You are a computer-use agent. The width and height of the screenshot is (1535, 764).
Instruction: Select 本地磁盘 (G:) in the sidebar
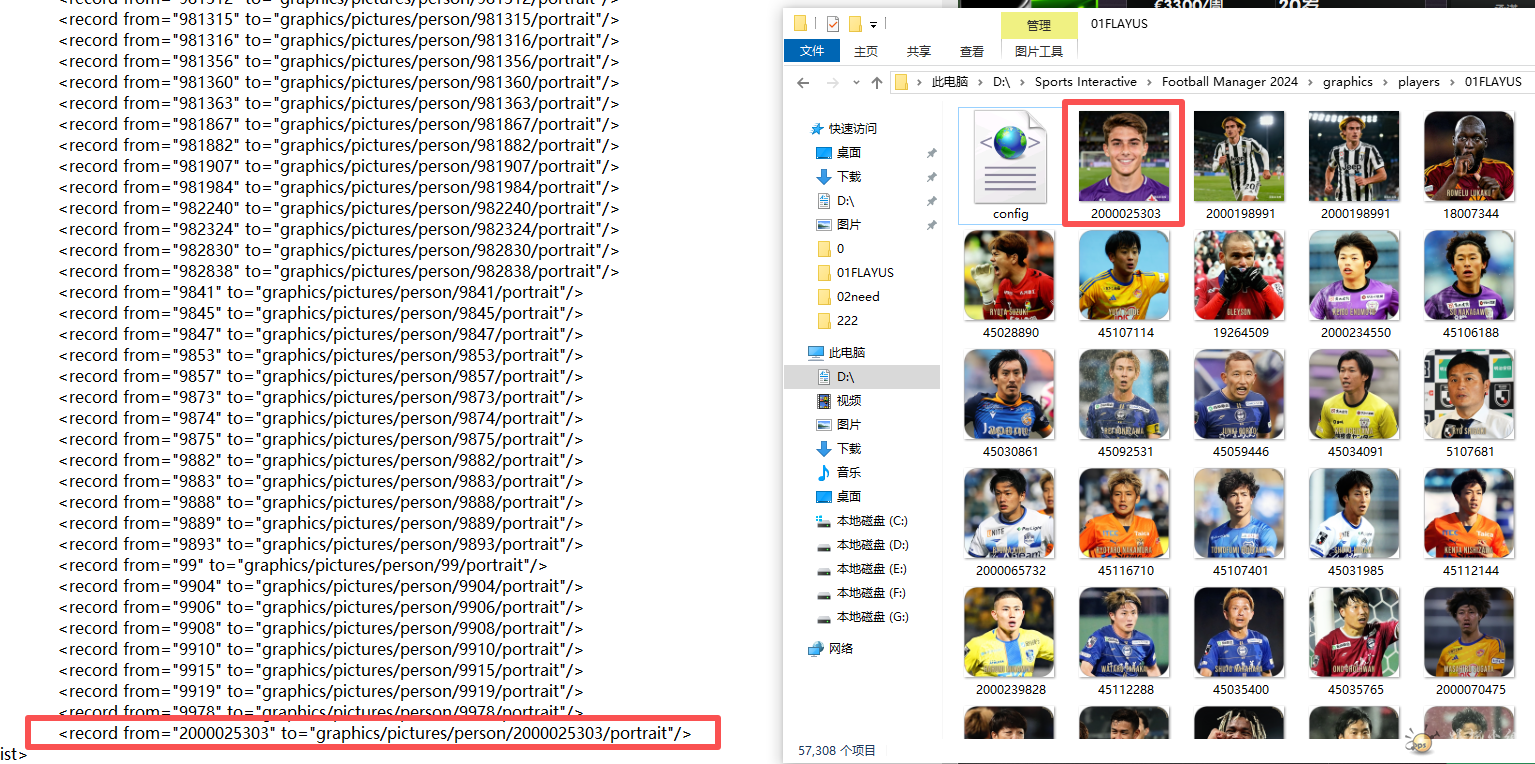coord(871,617)
